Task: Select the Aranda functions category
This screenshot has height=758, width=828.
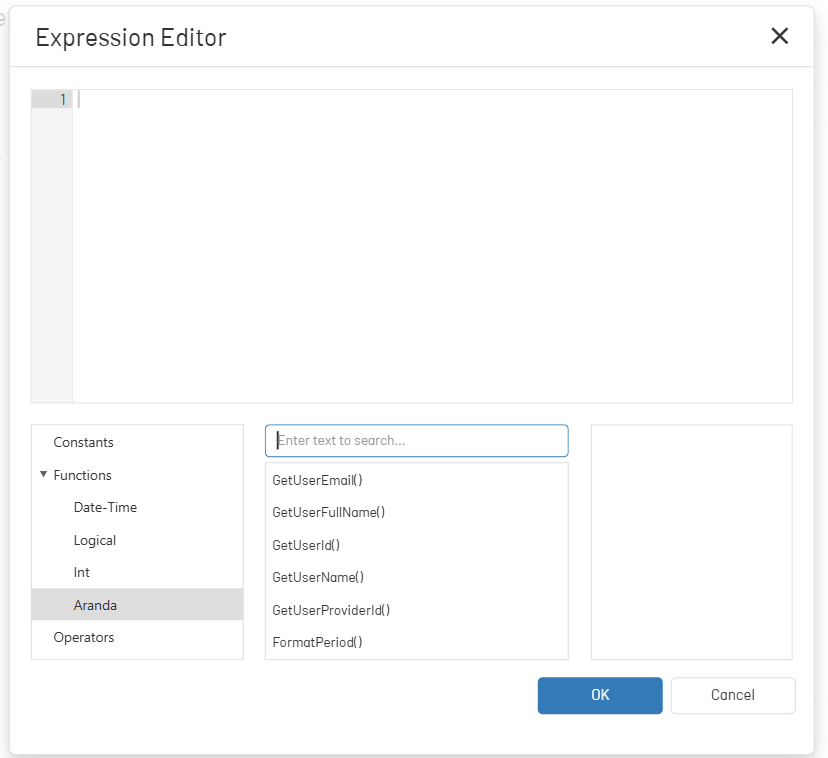Action: point(137,604)
